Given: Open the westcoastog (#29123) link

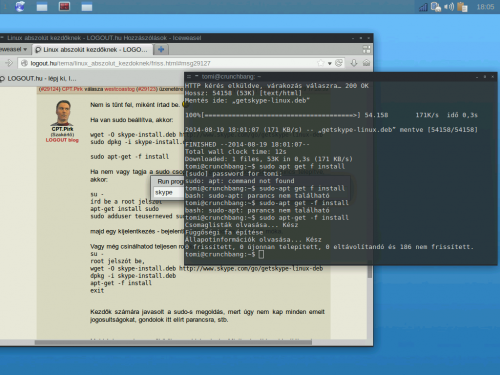Looking at the screenshot, I should tap(130, 89).
